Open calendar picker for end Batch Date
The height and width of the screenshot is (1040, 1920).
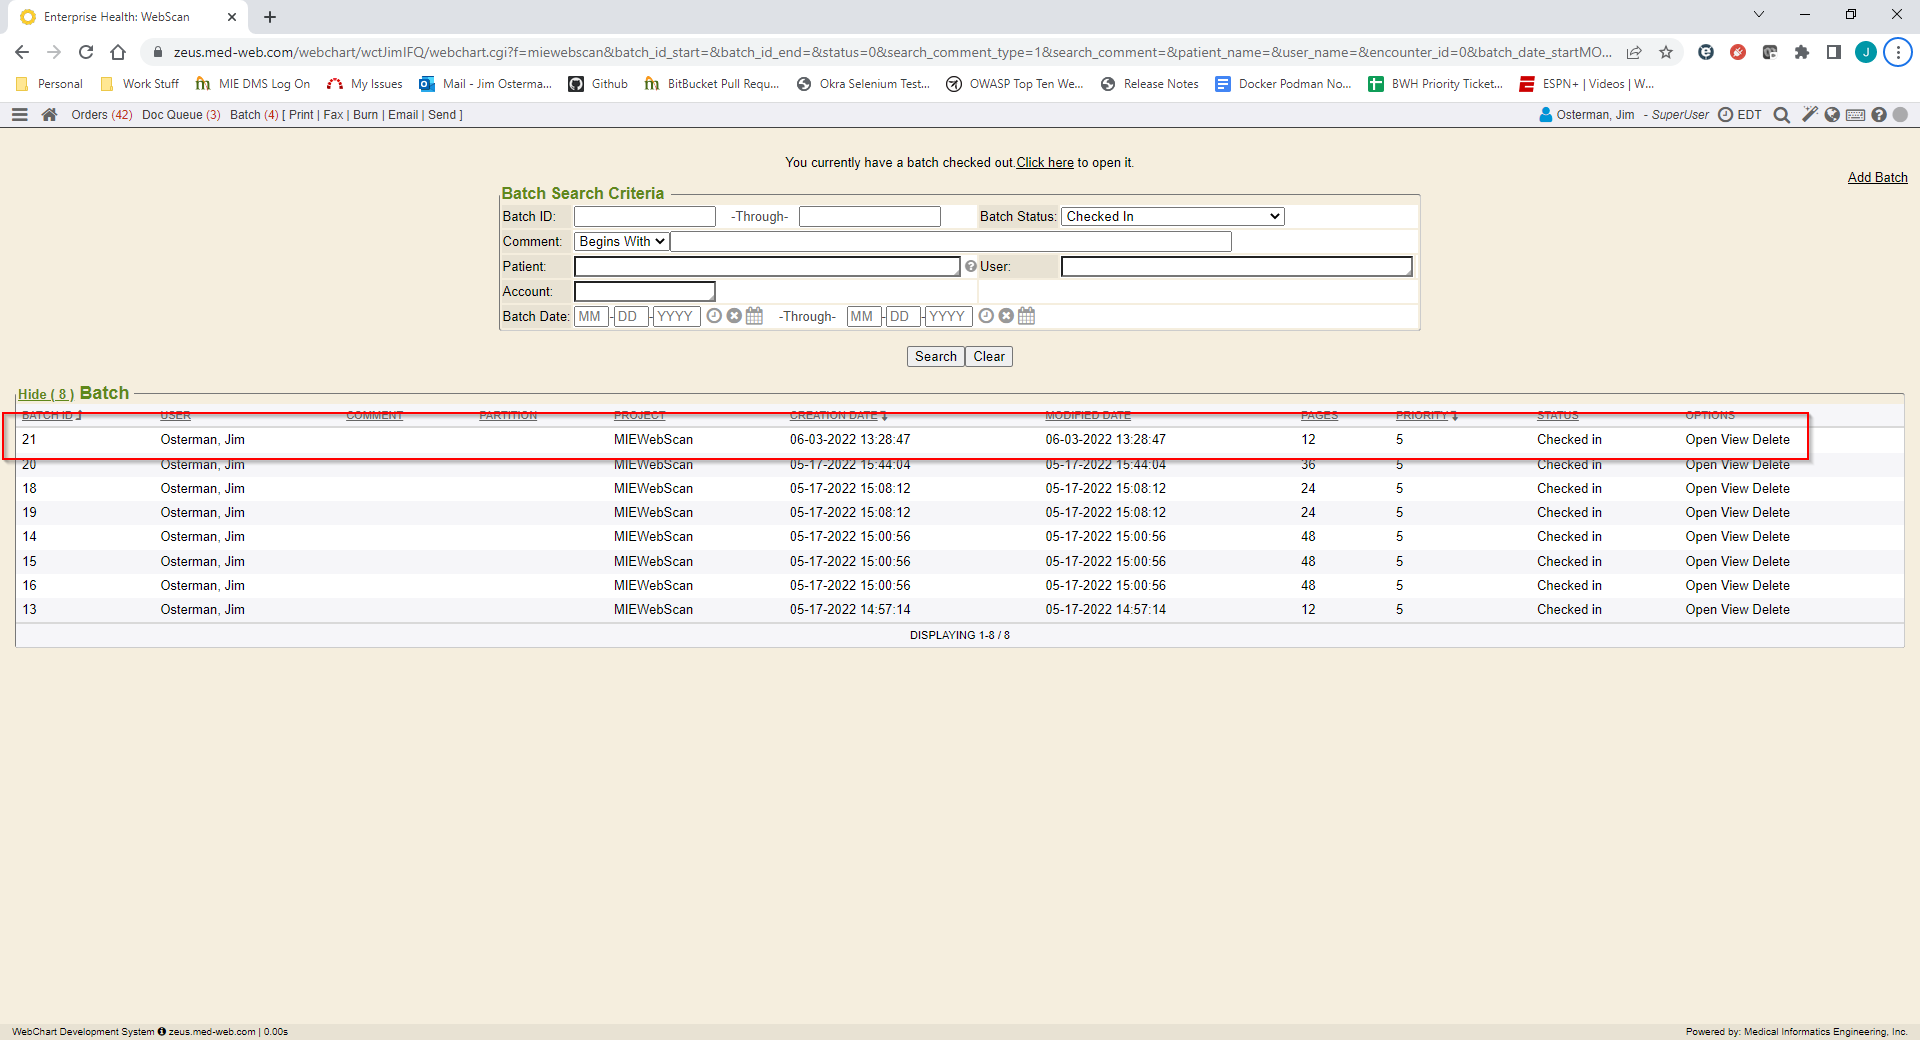1026,316
